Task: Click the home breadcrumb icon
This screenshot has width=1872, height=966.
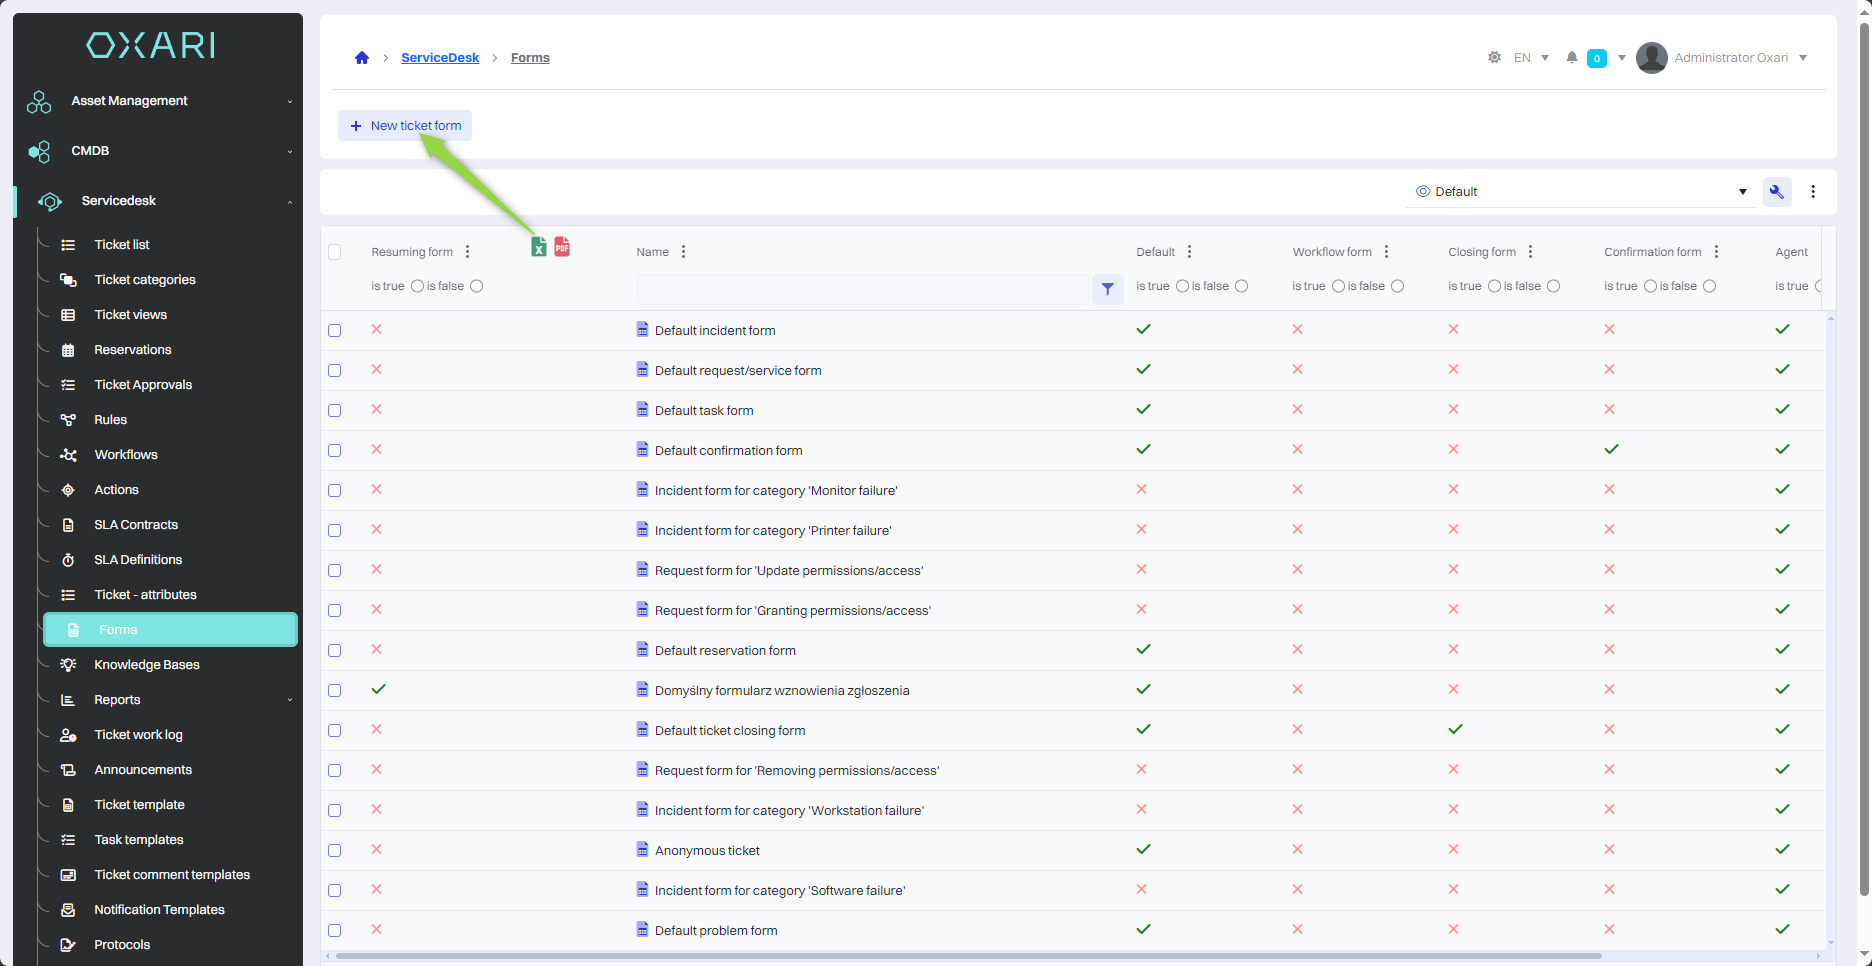Action: click(x=362, y=58)
